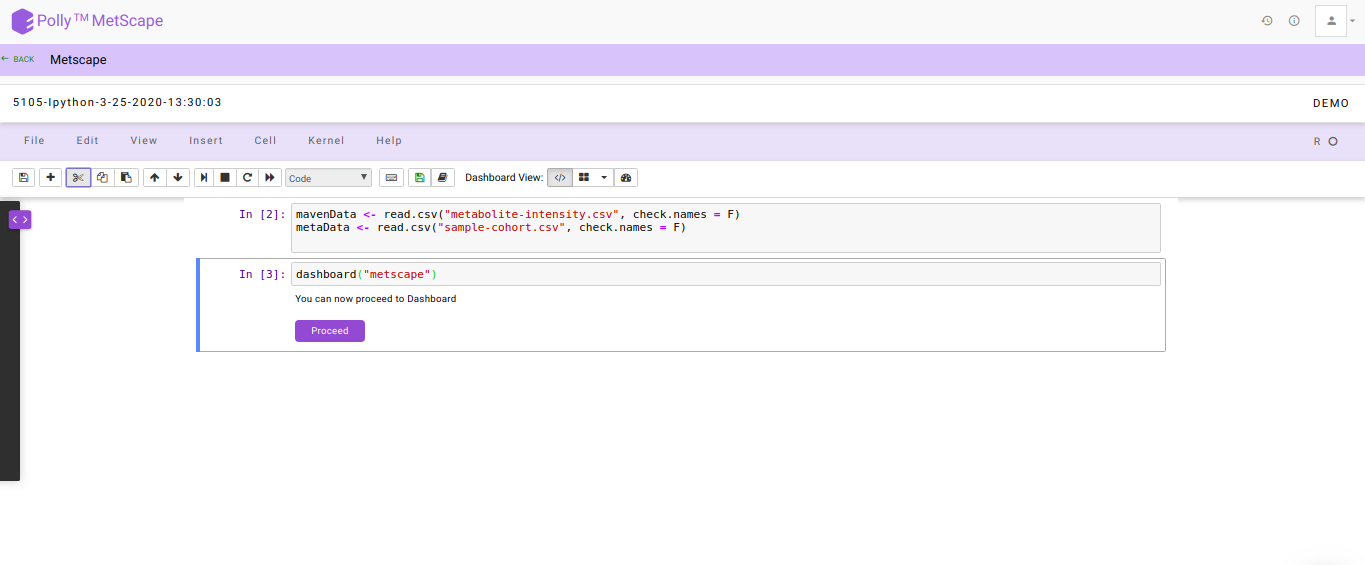Expand the user account dropdown arrow
The height and width of the screenshot is (565, 1365).
(x=1352, y=20)
